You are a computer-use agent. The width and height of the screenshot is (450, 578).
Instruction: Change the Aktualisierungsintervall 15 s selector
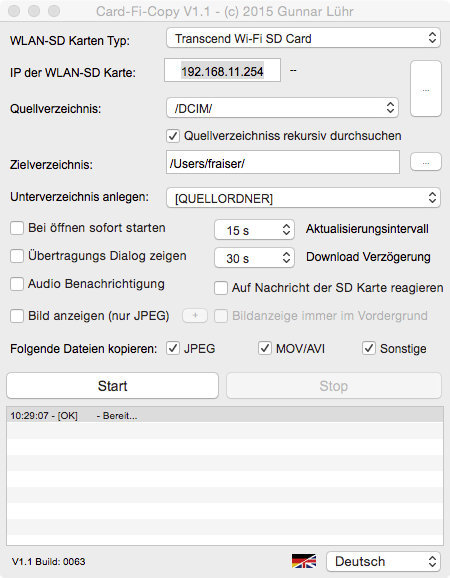click(x=254, y=230)
